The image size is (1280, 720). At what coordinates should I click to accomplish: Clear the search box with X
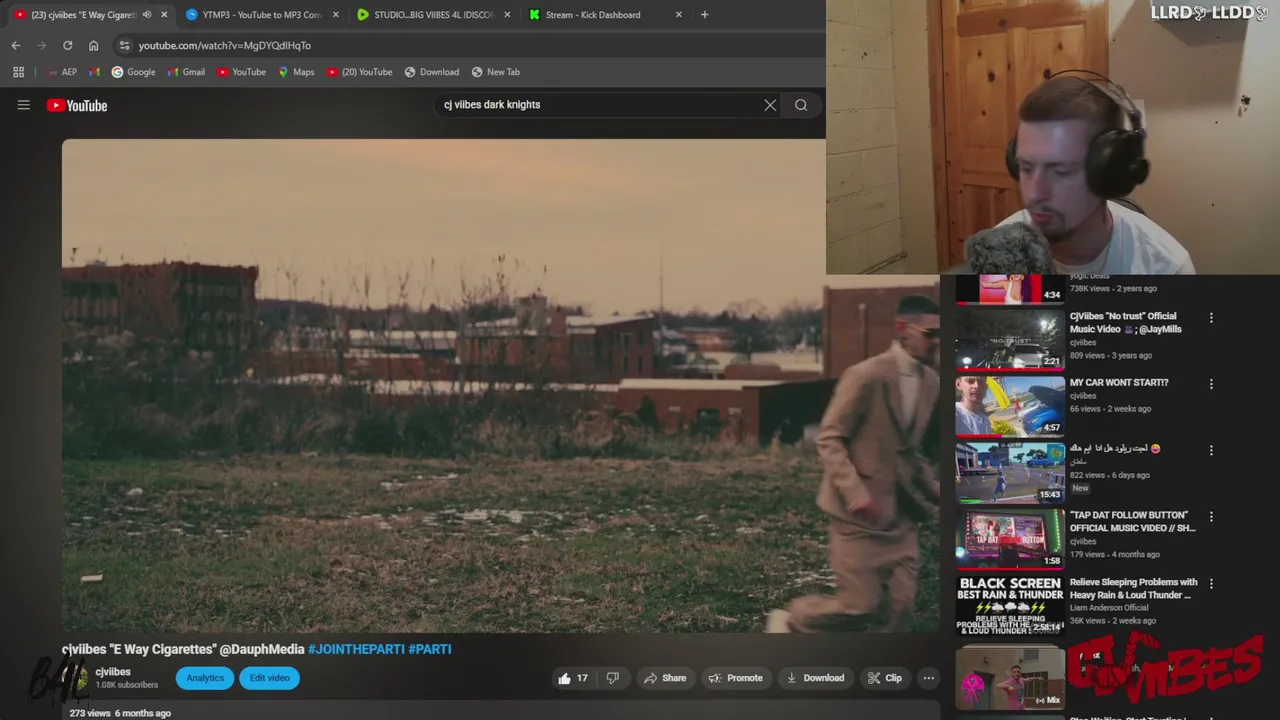(x=770, y=105)
